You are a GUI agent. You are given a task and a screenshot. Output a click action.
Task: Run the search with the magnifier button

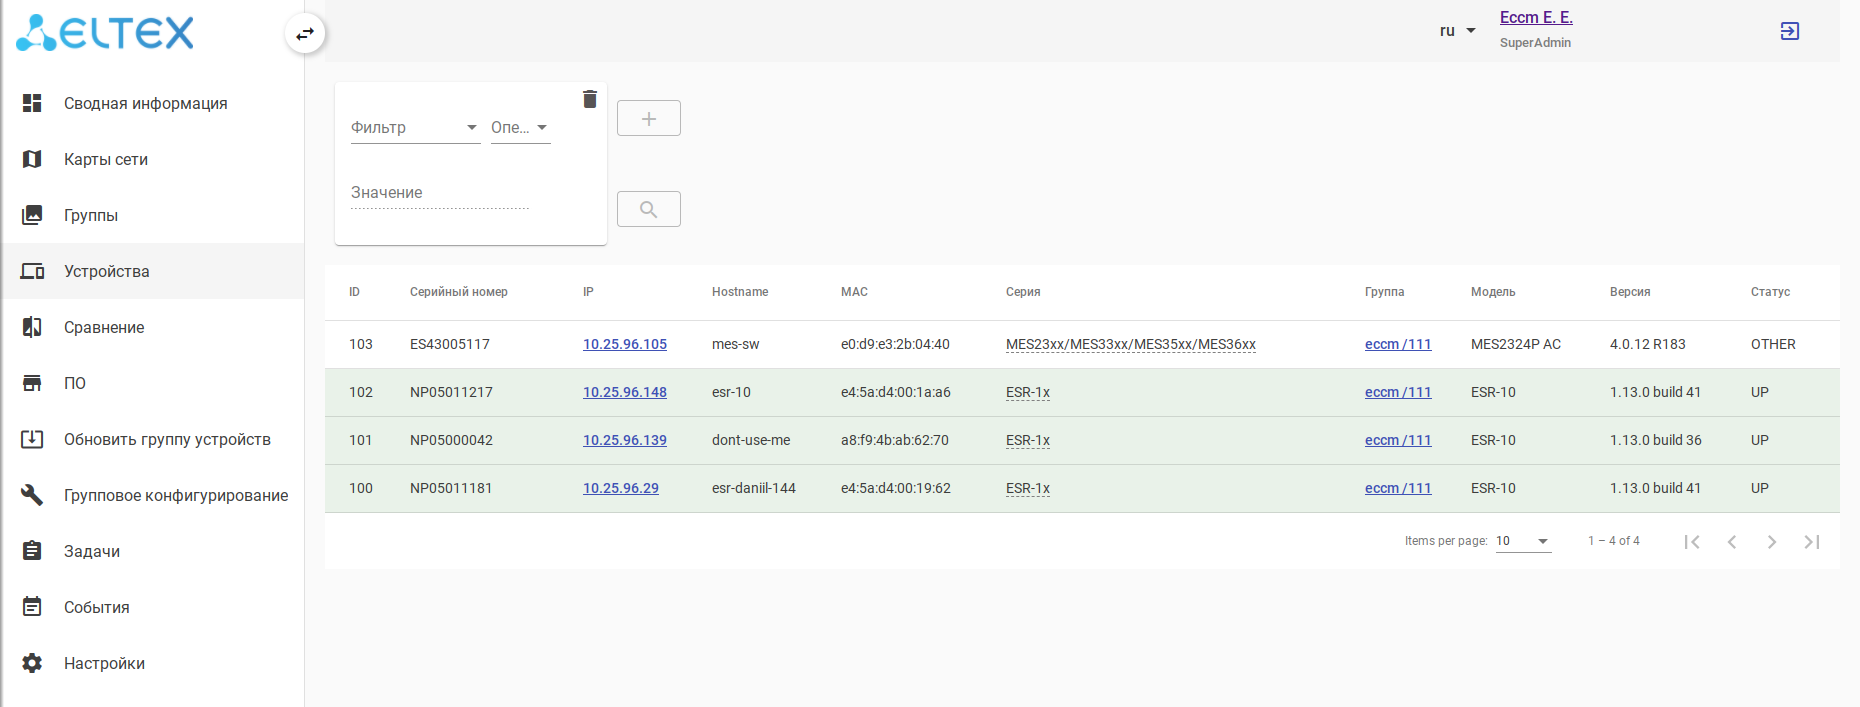click(648, 209)
